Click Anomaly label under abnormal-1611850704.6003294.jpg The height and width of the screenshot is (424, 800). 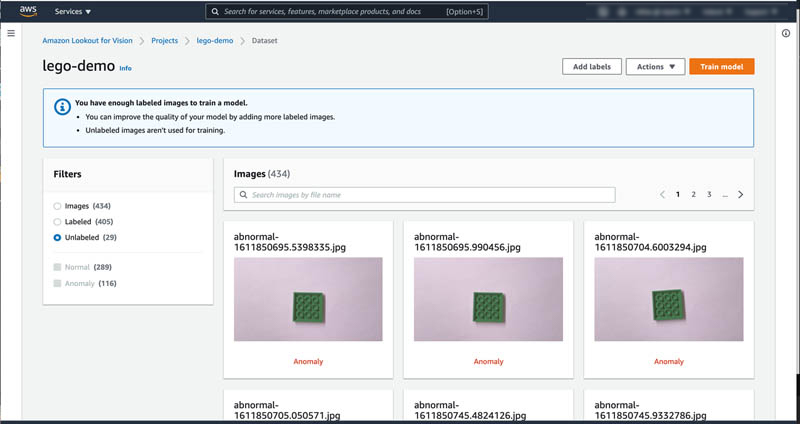(x=669, y=362)
